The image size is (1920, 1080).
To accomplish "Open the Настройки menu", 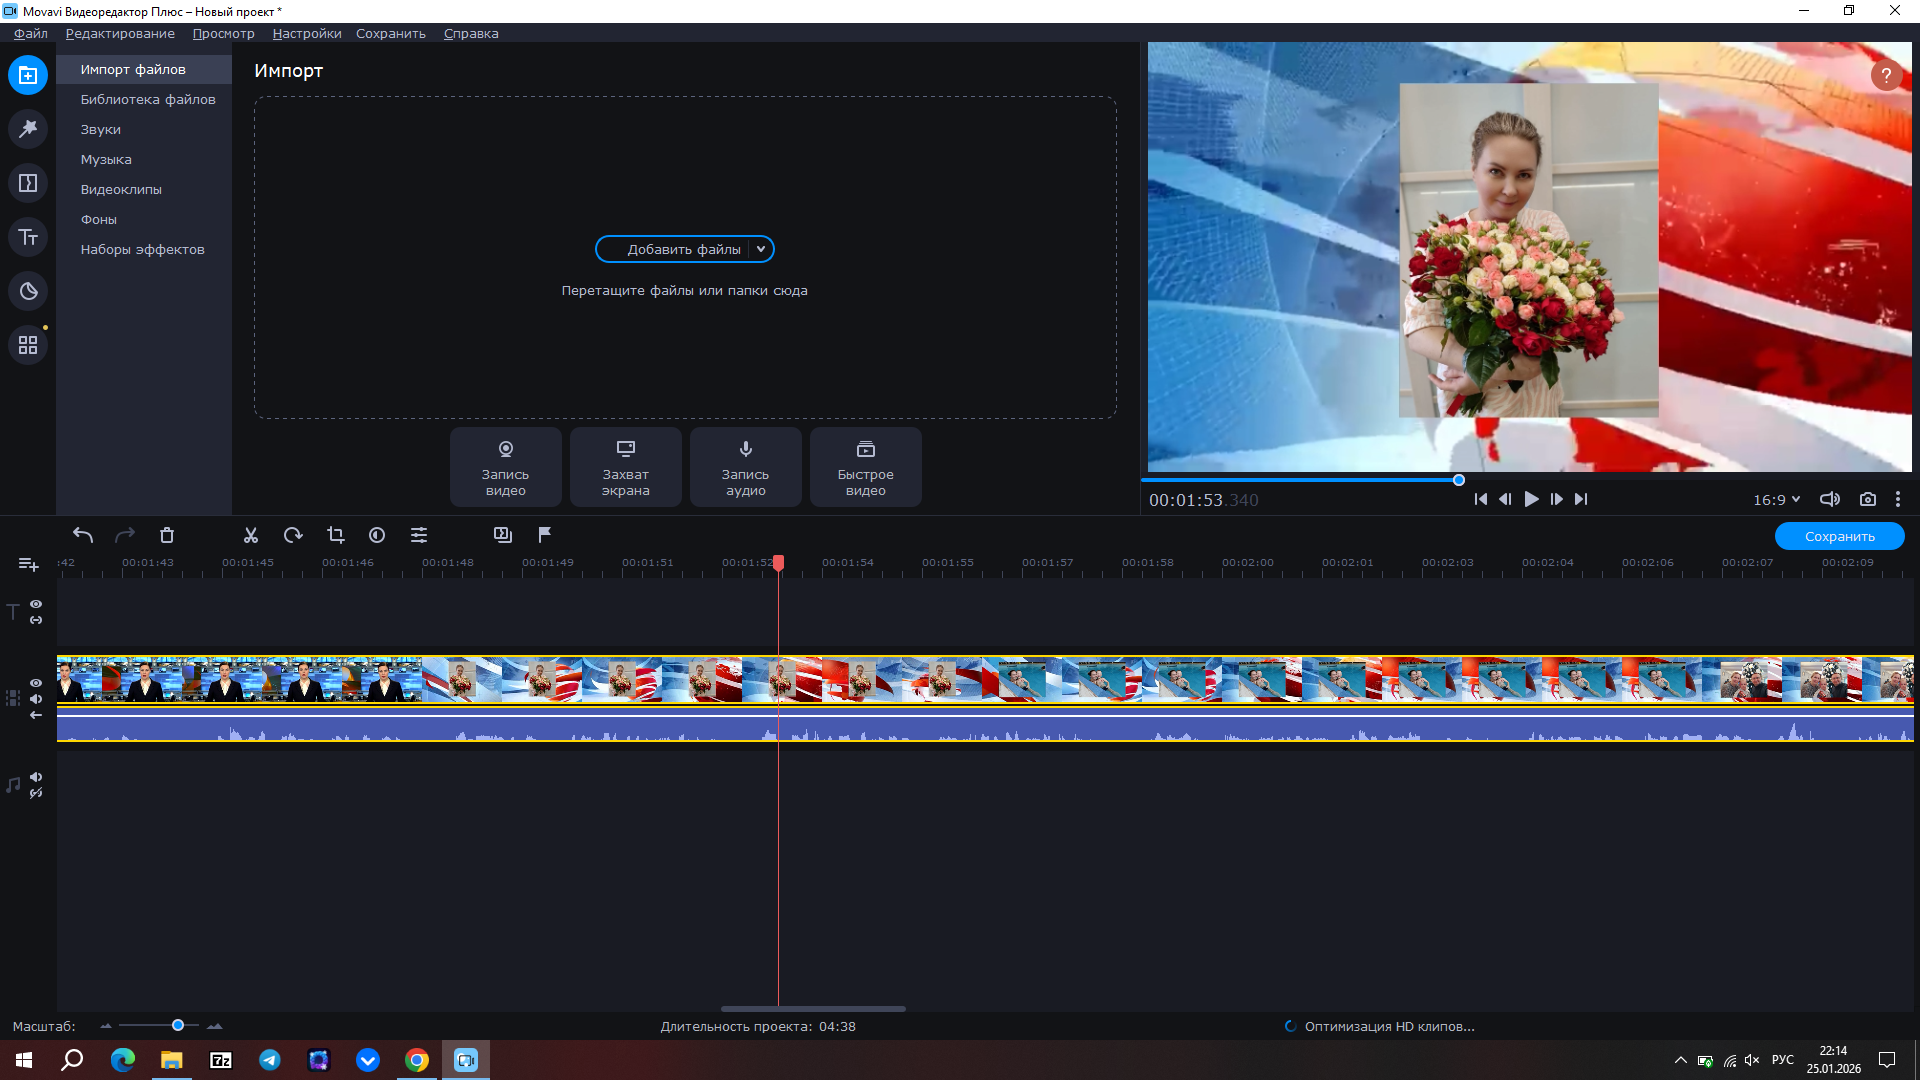I will [x=306, y=33].
